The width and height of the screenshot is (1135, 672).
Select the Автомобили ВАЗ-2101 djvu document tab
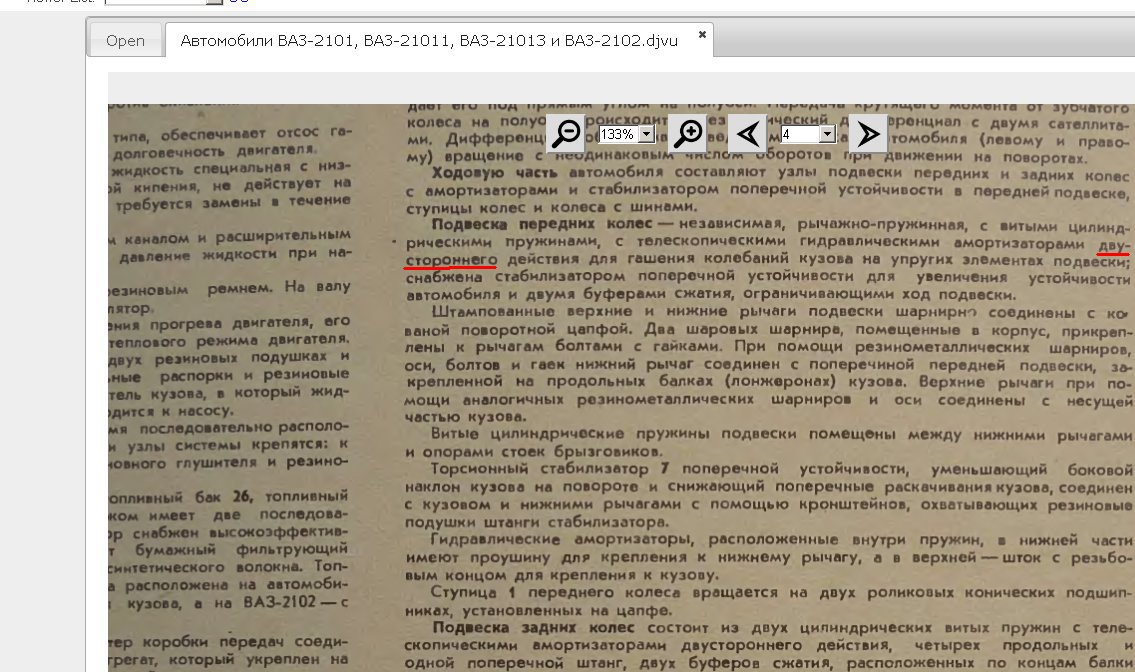click(x=429, y=41)
